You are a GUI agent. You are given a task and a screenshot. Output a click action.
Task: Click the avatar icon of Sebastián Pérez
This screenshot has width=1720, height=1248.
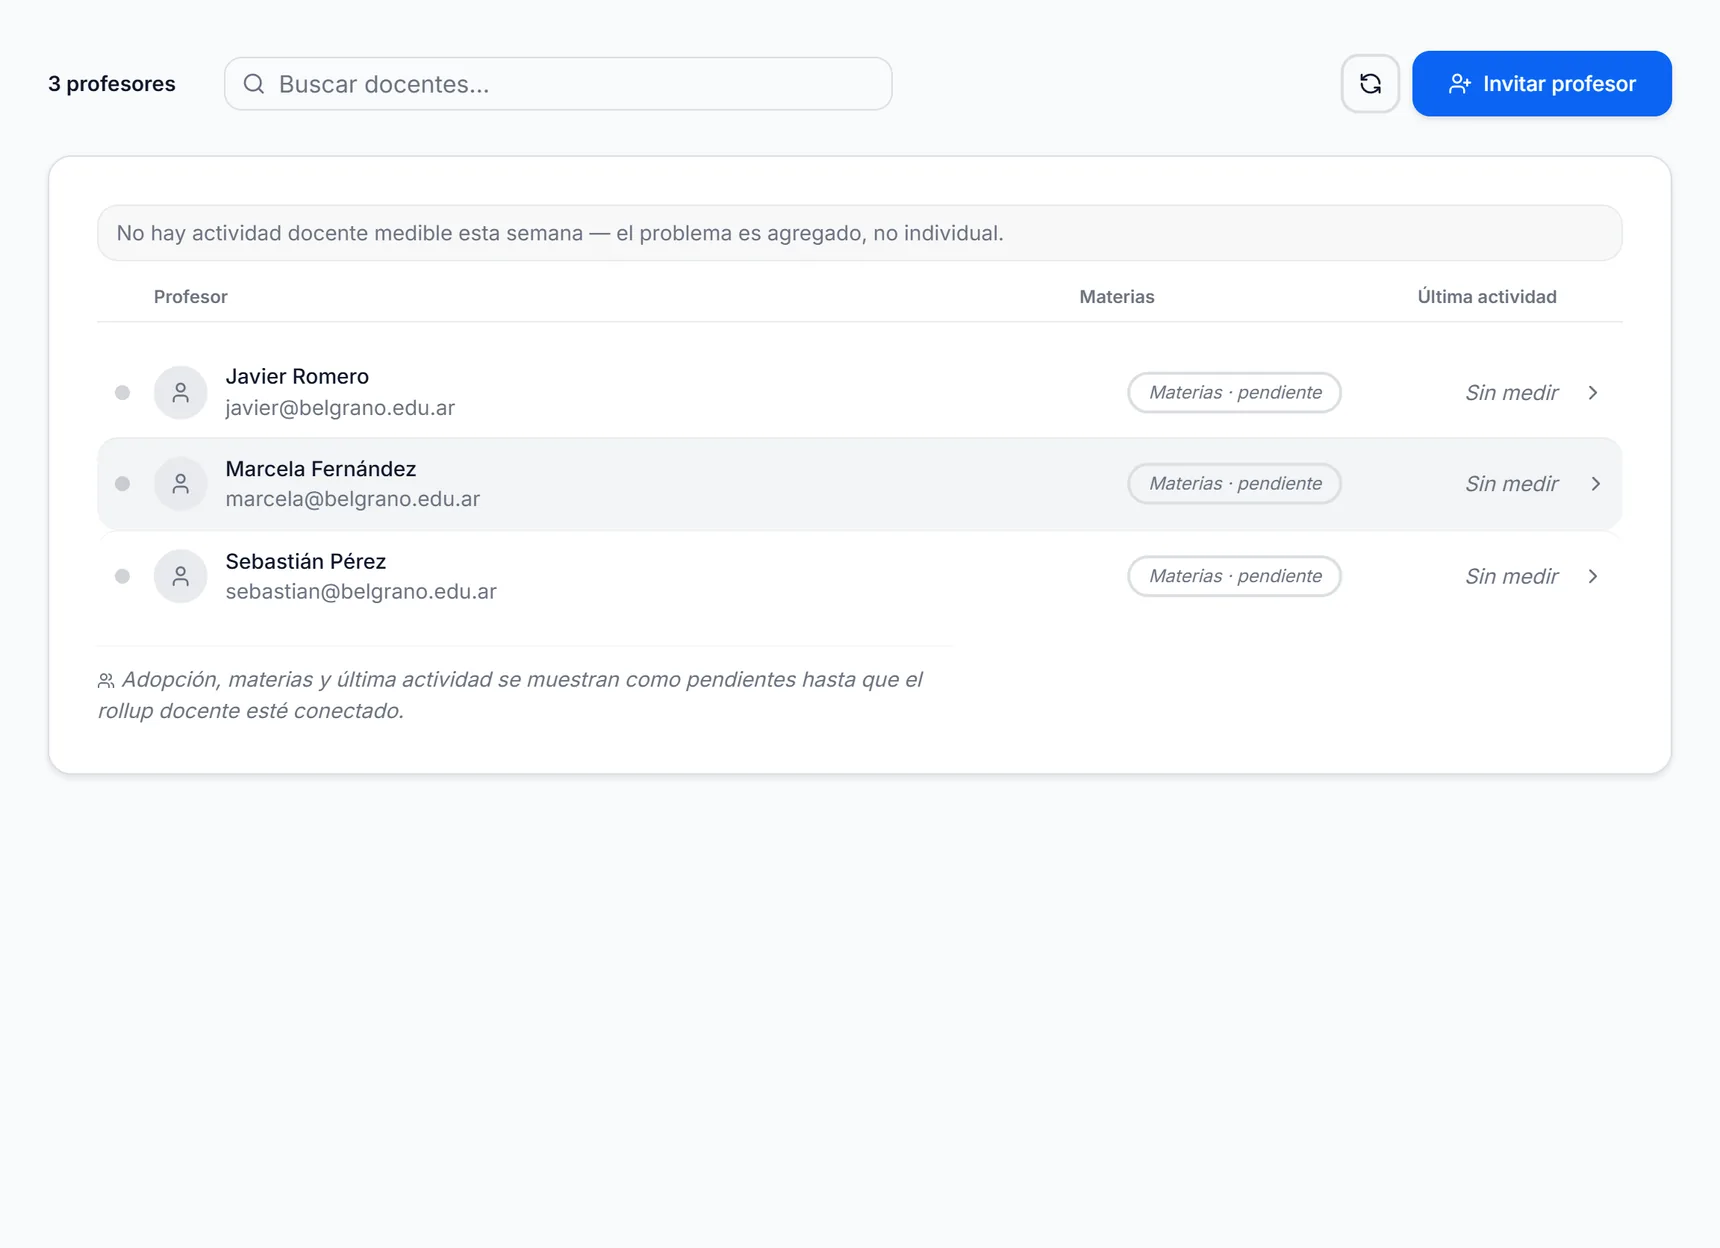(181, 576)
